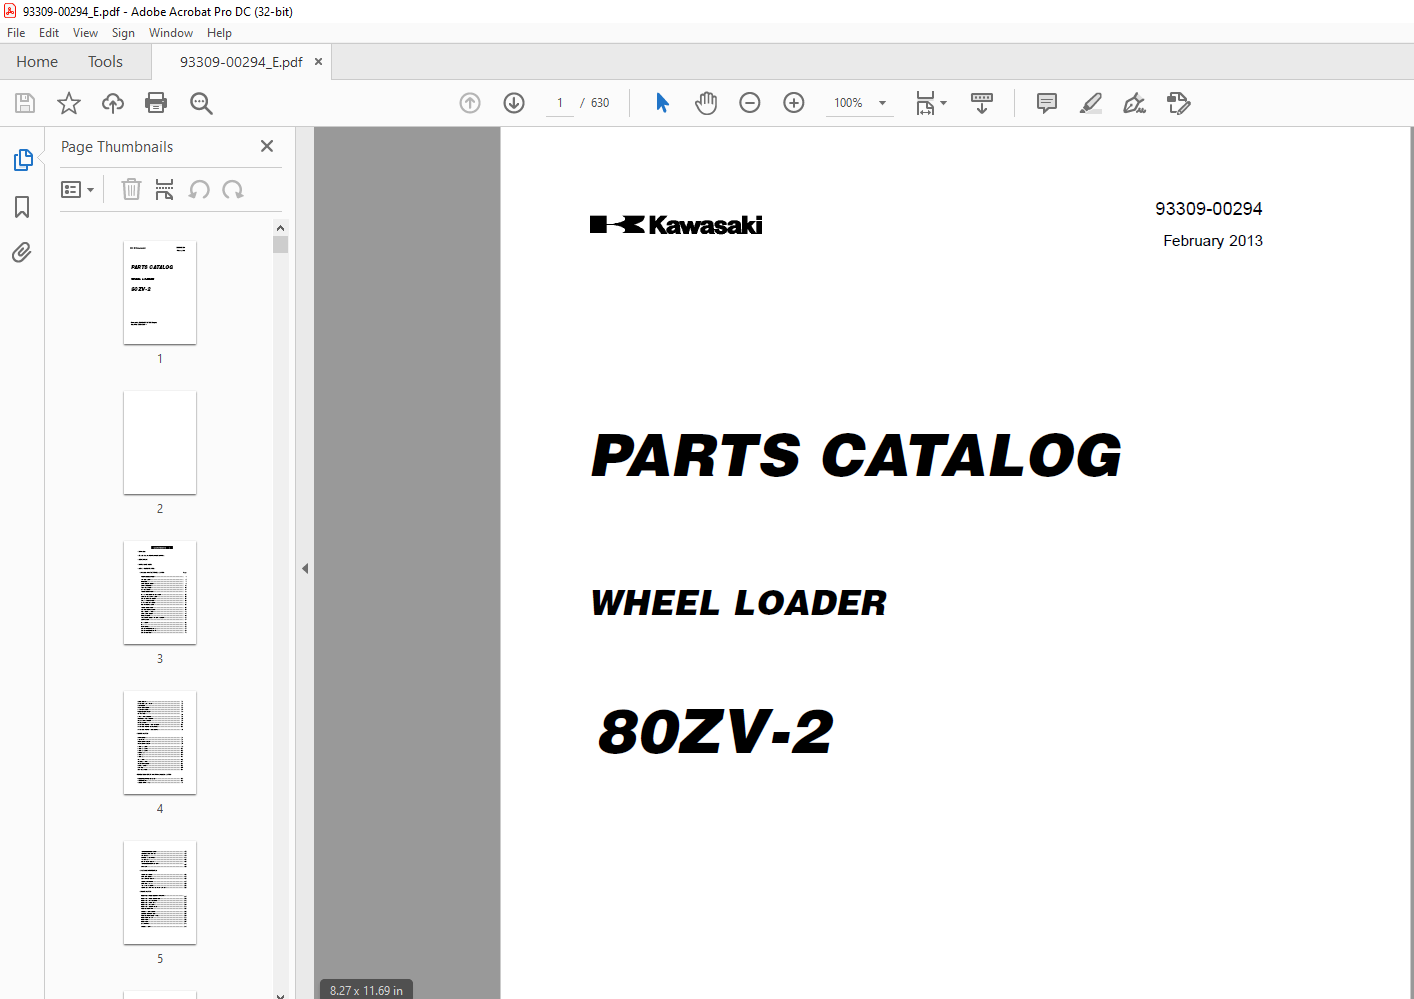Image resolution: width=1414 pixels, height=999 pixels.
Task: Open the View menu
Action: click(85, 33)
